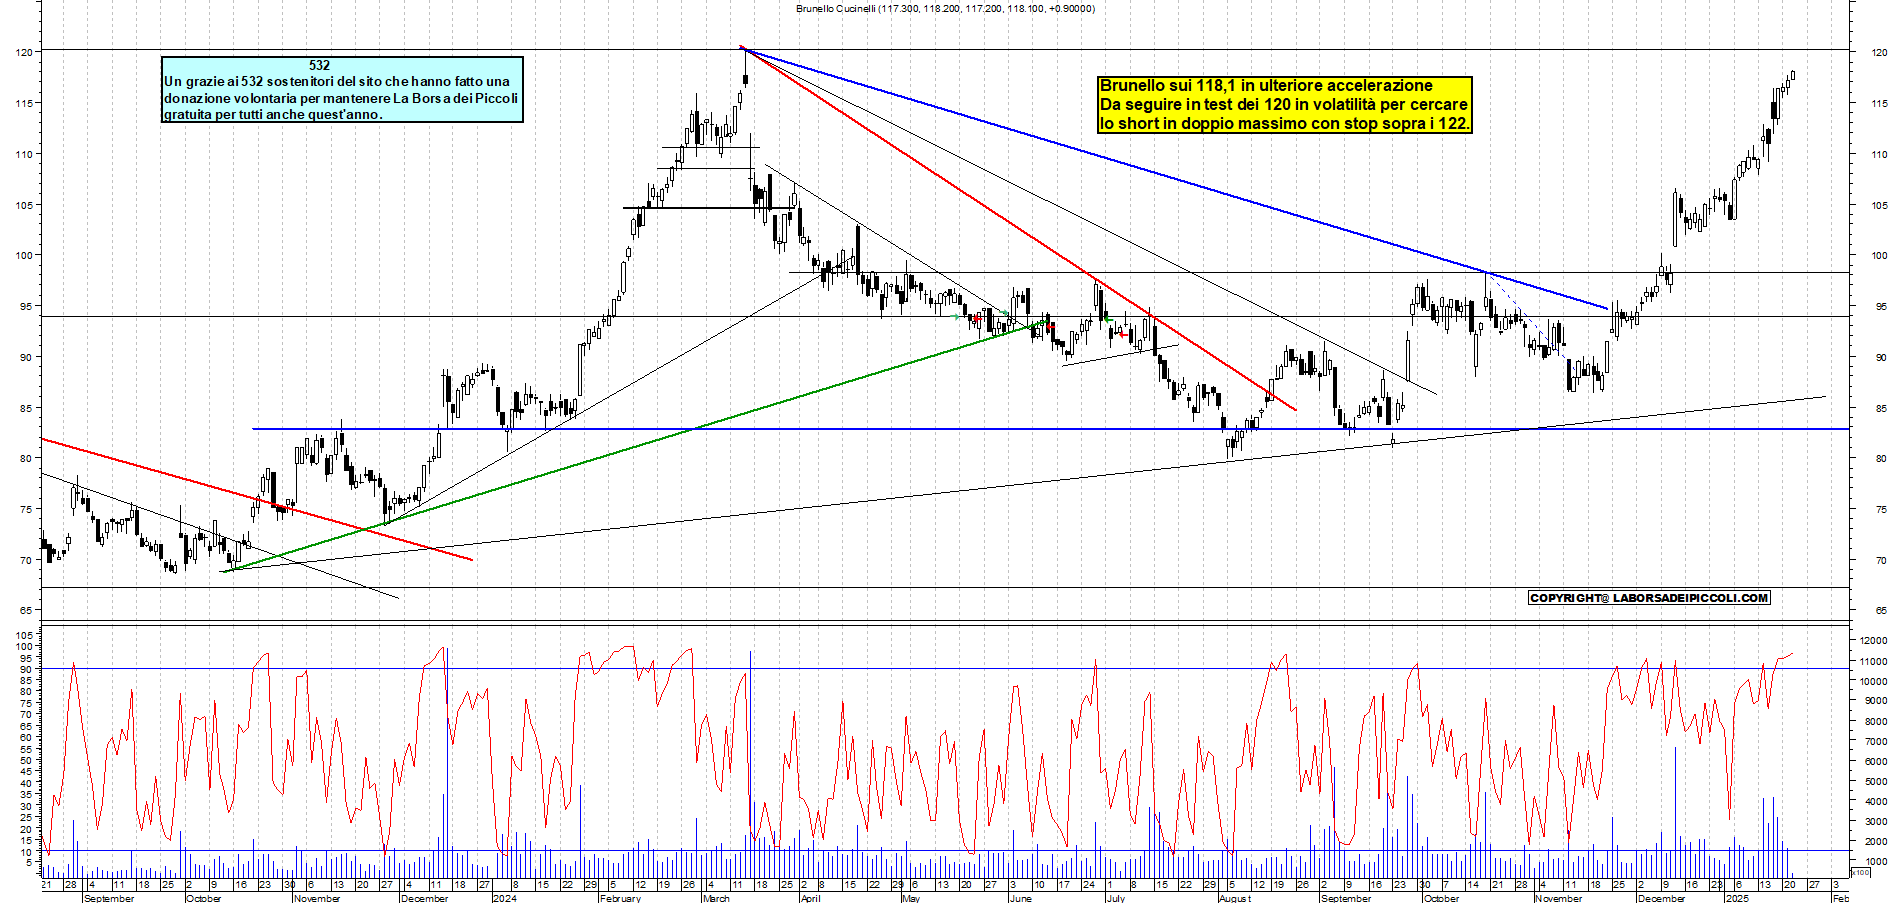The width and height of the screenshot is (1890, 903).
Task: Click the '35' oscillator scale label
Action: coord(28,794)
